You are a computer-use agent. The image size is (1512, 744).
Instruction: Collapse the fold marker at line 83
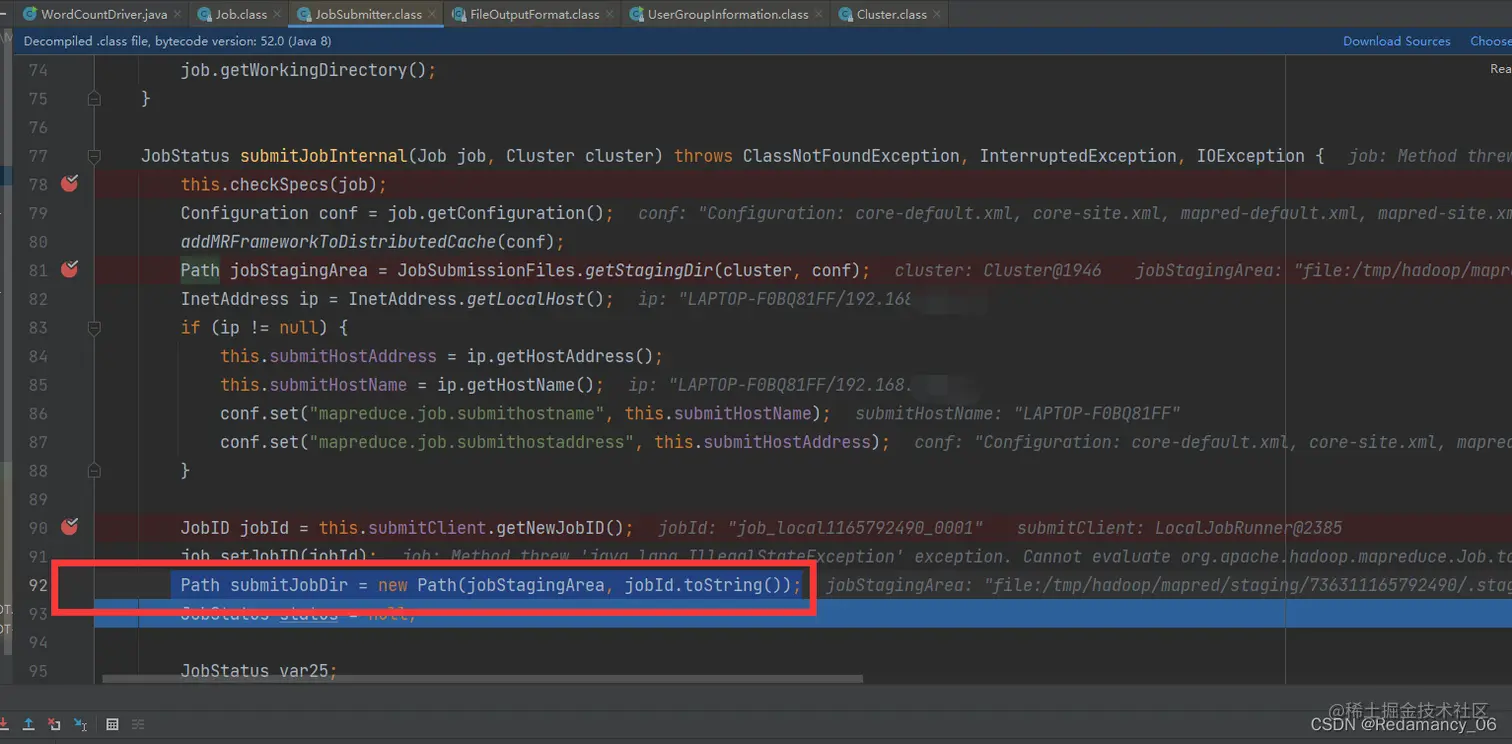pyautogui.click(x=94, y=327)
